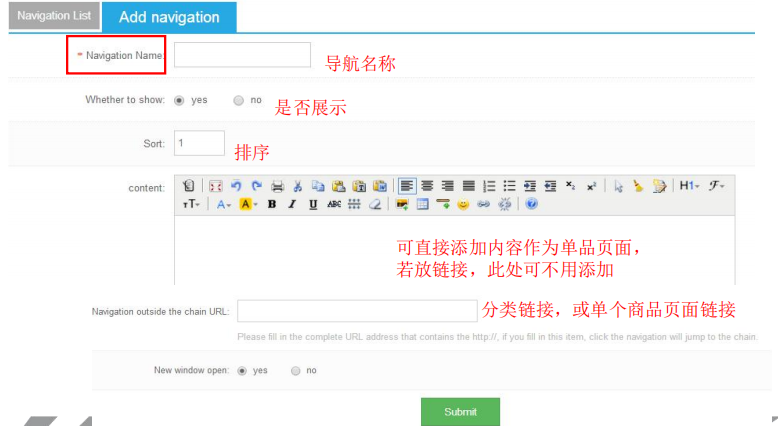The width and height of the screenshot is (778, 426).
Task: Select 'no' for New window open
Action: click(x=295, y=370)
